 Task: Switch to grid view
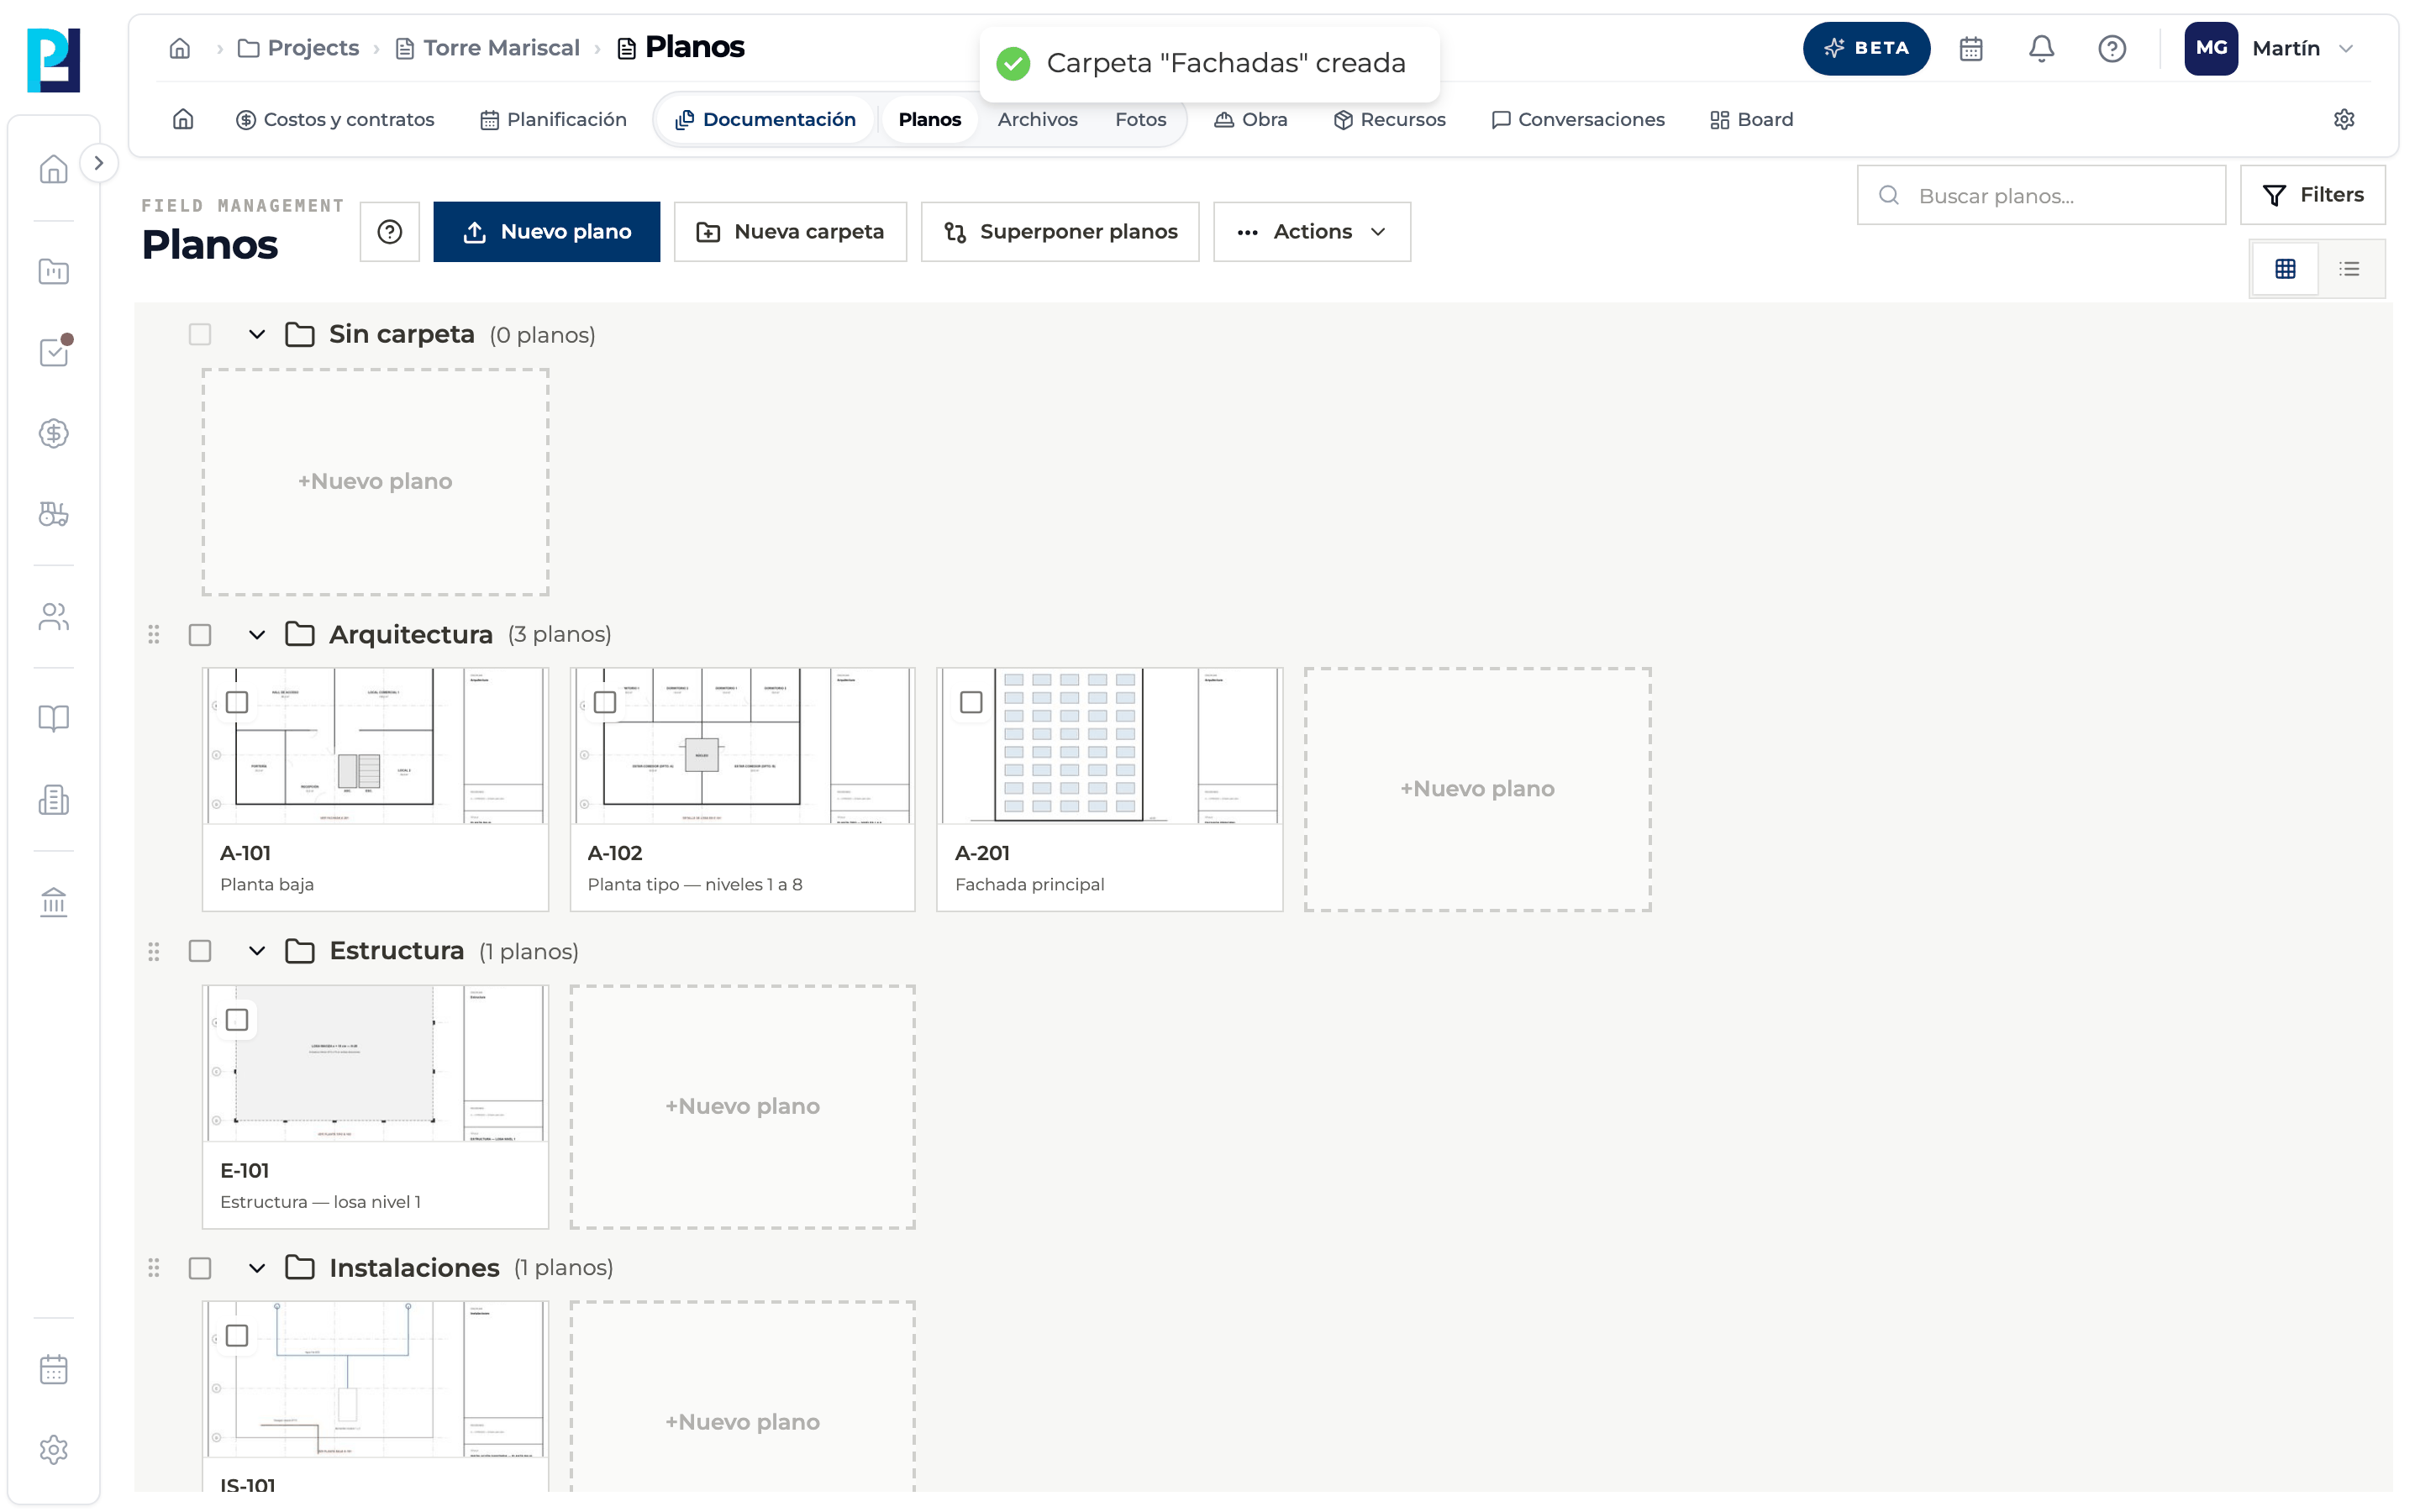click(2285, 268)
